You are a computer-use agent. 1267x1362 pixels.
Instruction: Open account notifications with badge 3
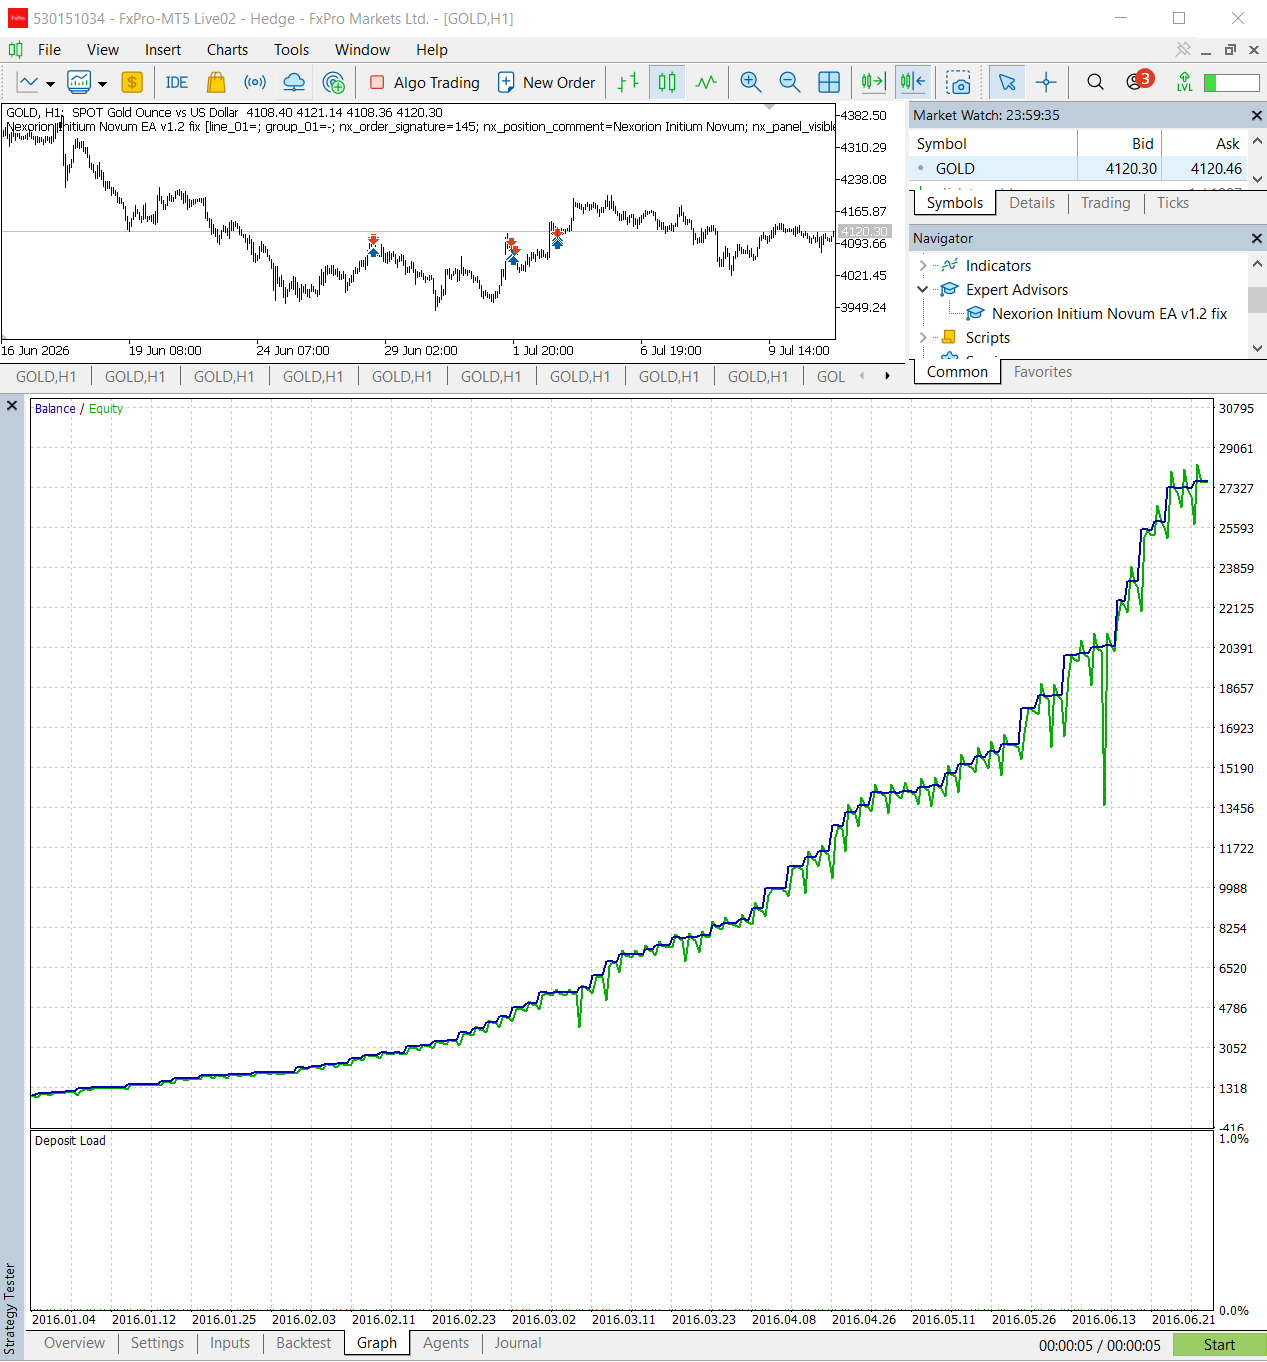1139,81
